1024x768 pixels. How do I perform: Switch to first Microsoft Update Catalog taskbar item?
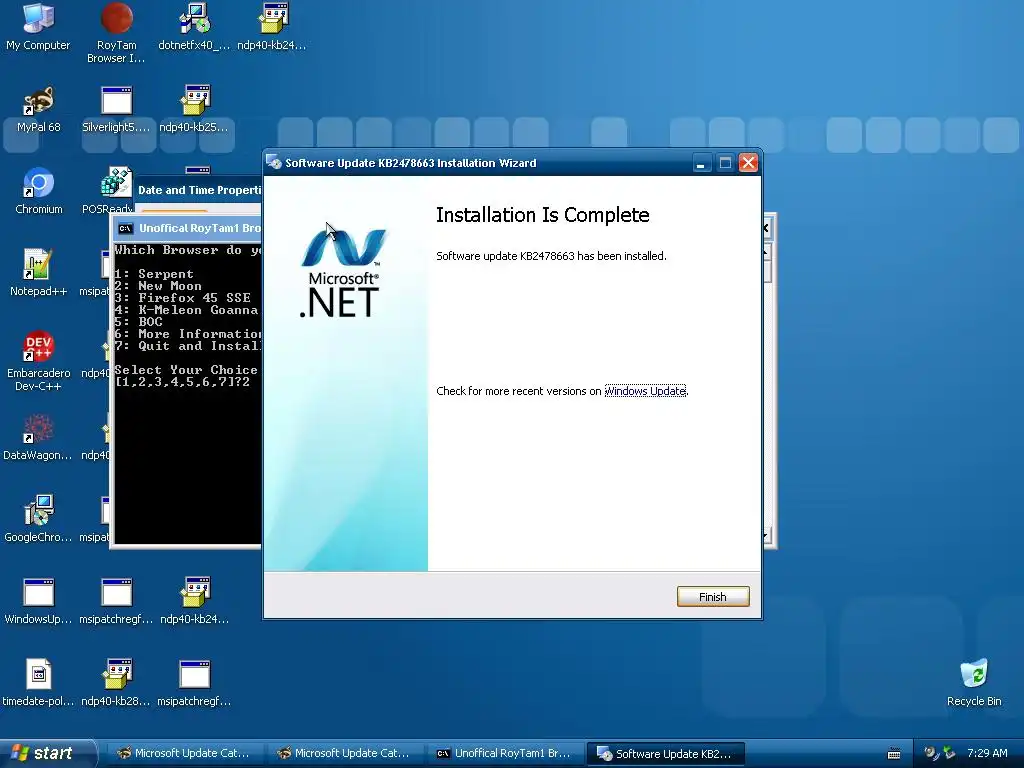click(185, 753)
